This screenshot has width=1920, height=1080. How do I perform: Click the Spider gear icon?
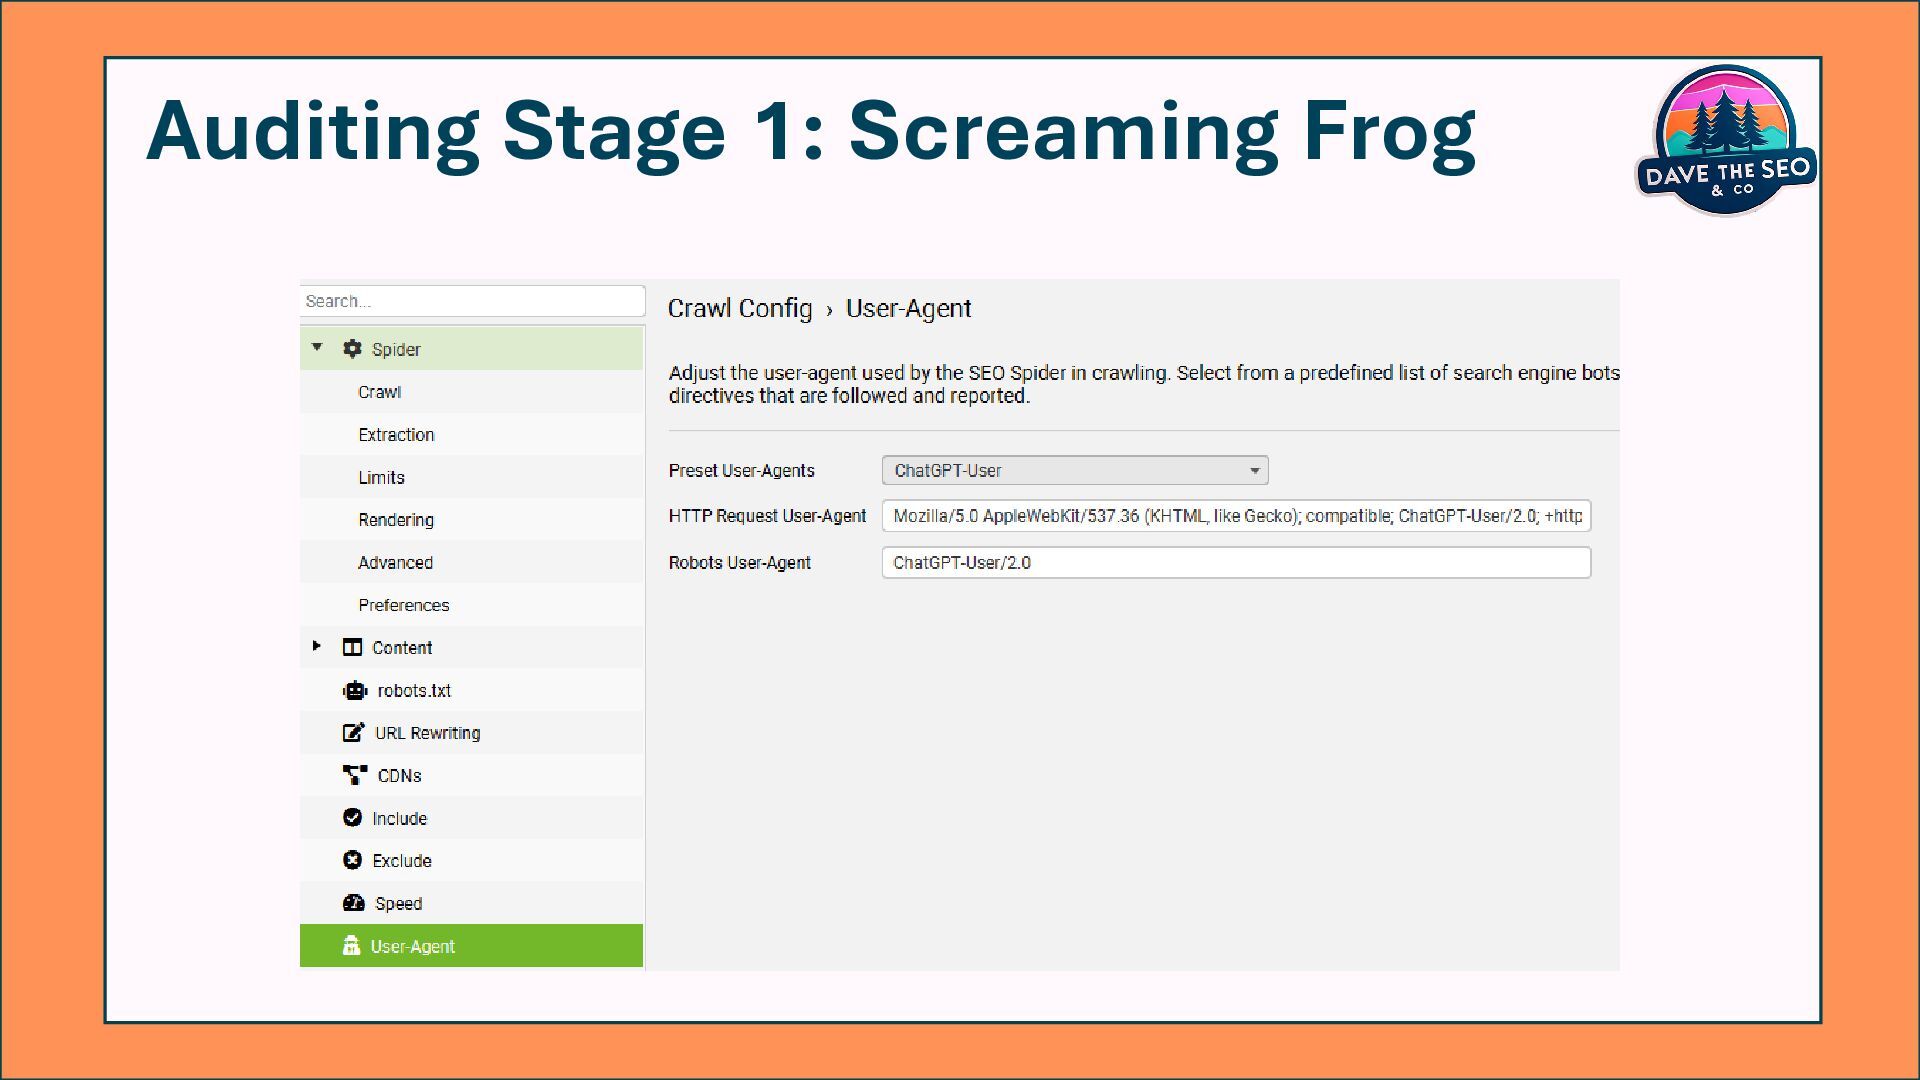click(x=352, y=349)
